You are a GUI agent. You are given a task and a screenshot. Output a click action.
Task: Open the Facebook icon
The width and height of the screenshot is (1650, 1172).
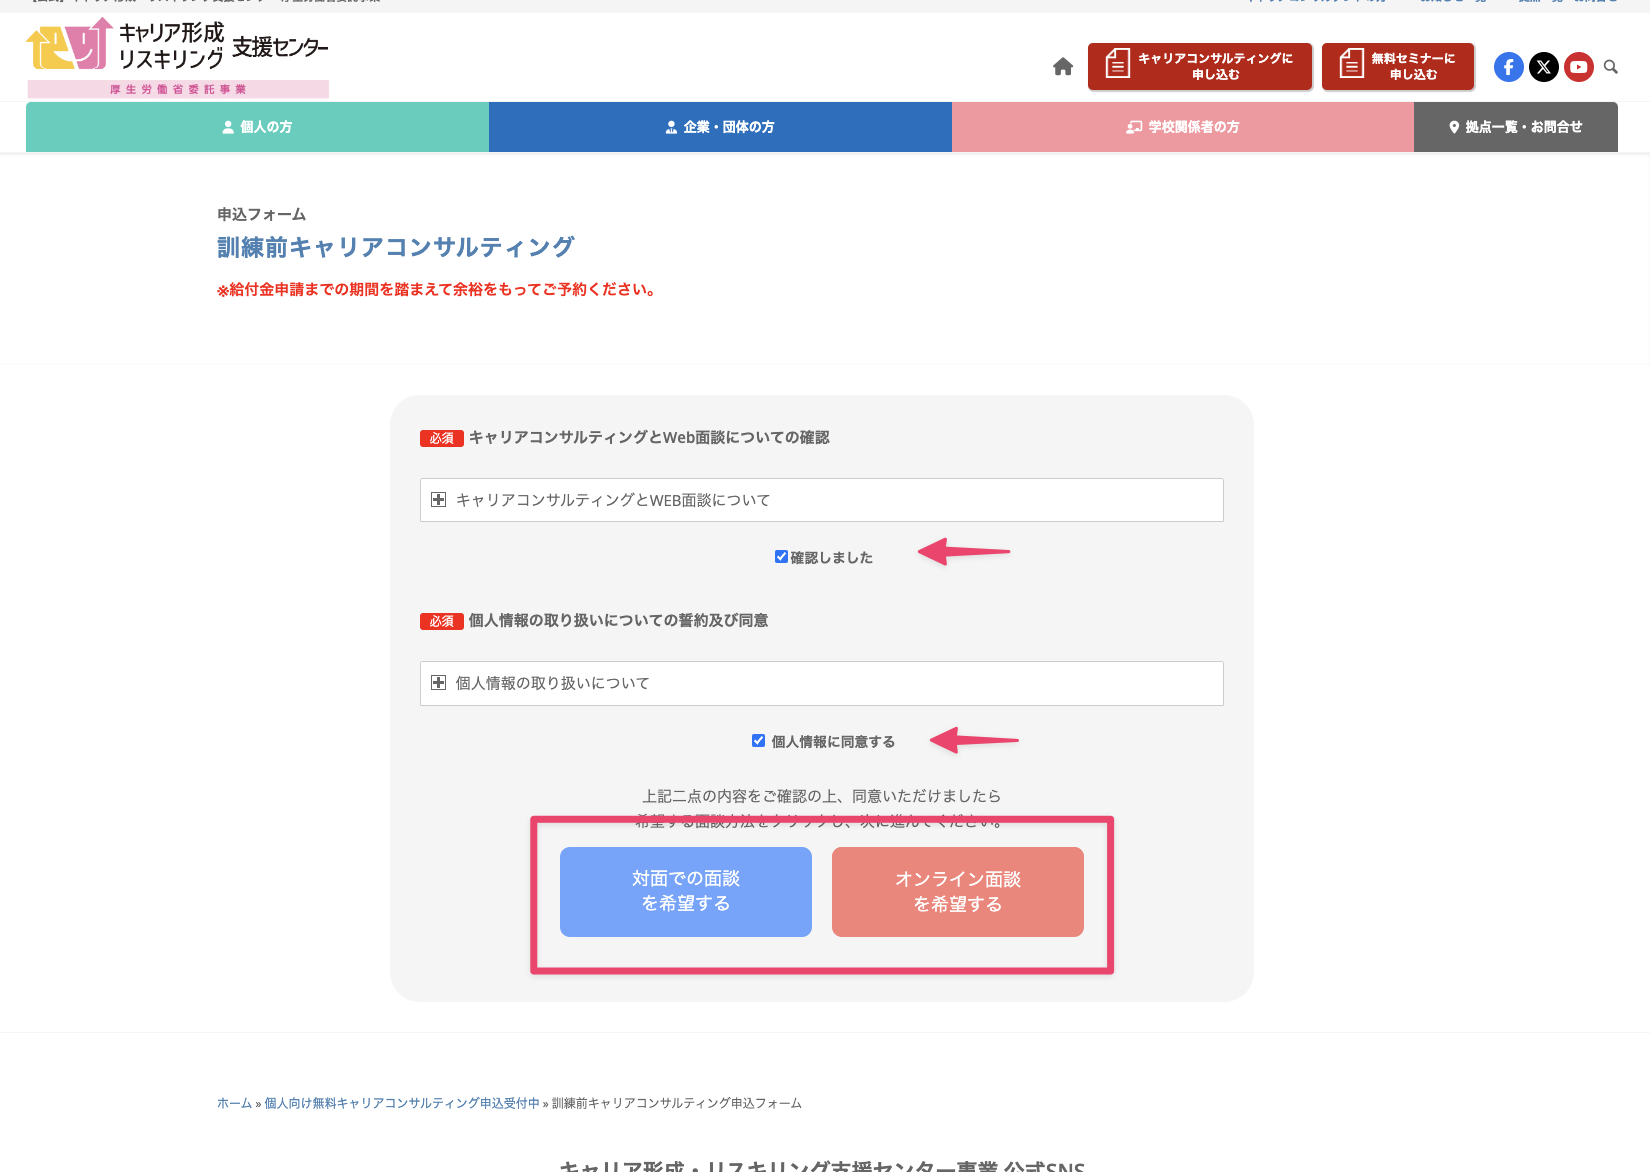pos(1508,67)
